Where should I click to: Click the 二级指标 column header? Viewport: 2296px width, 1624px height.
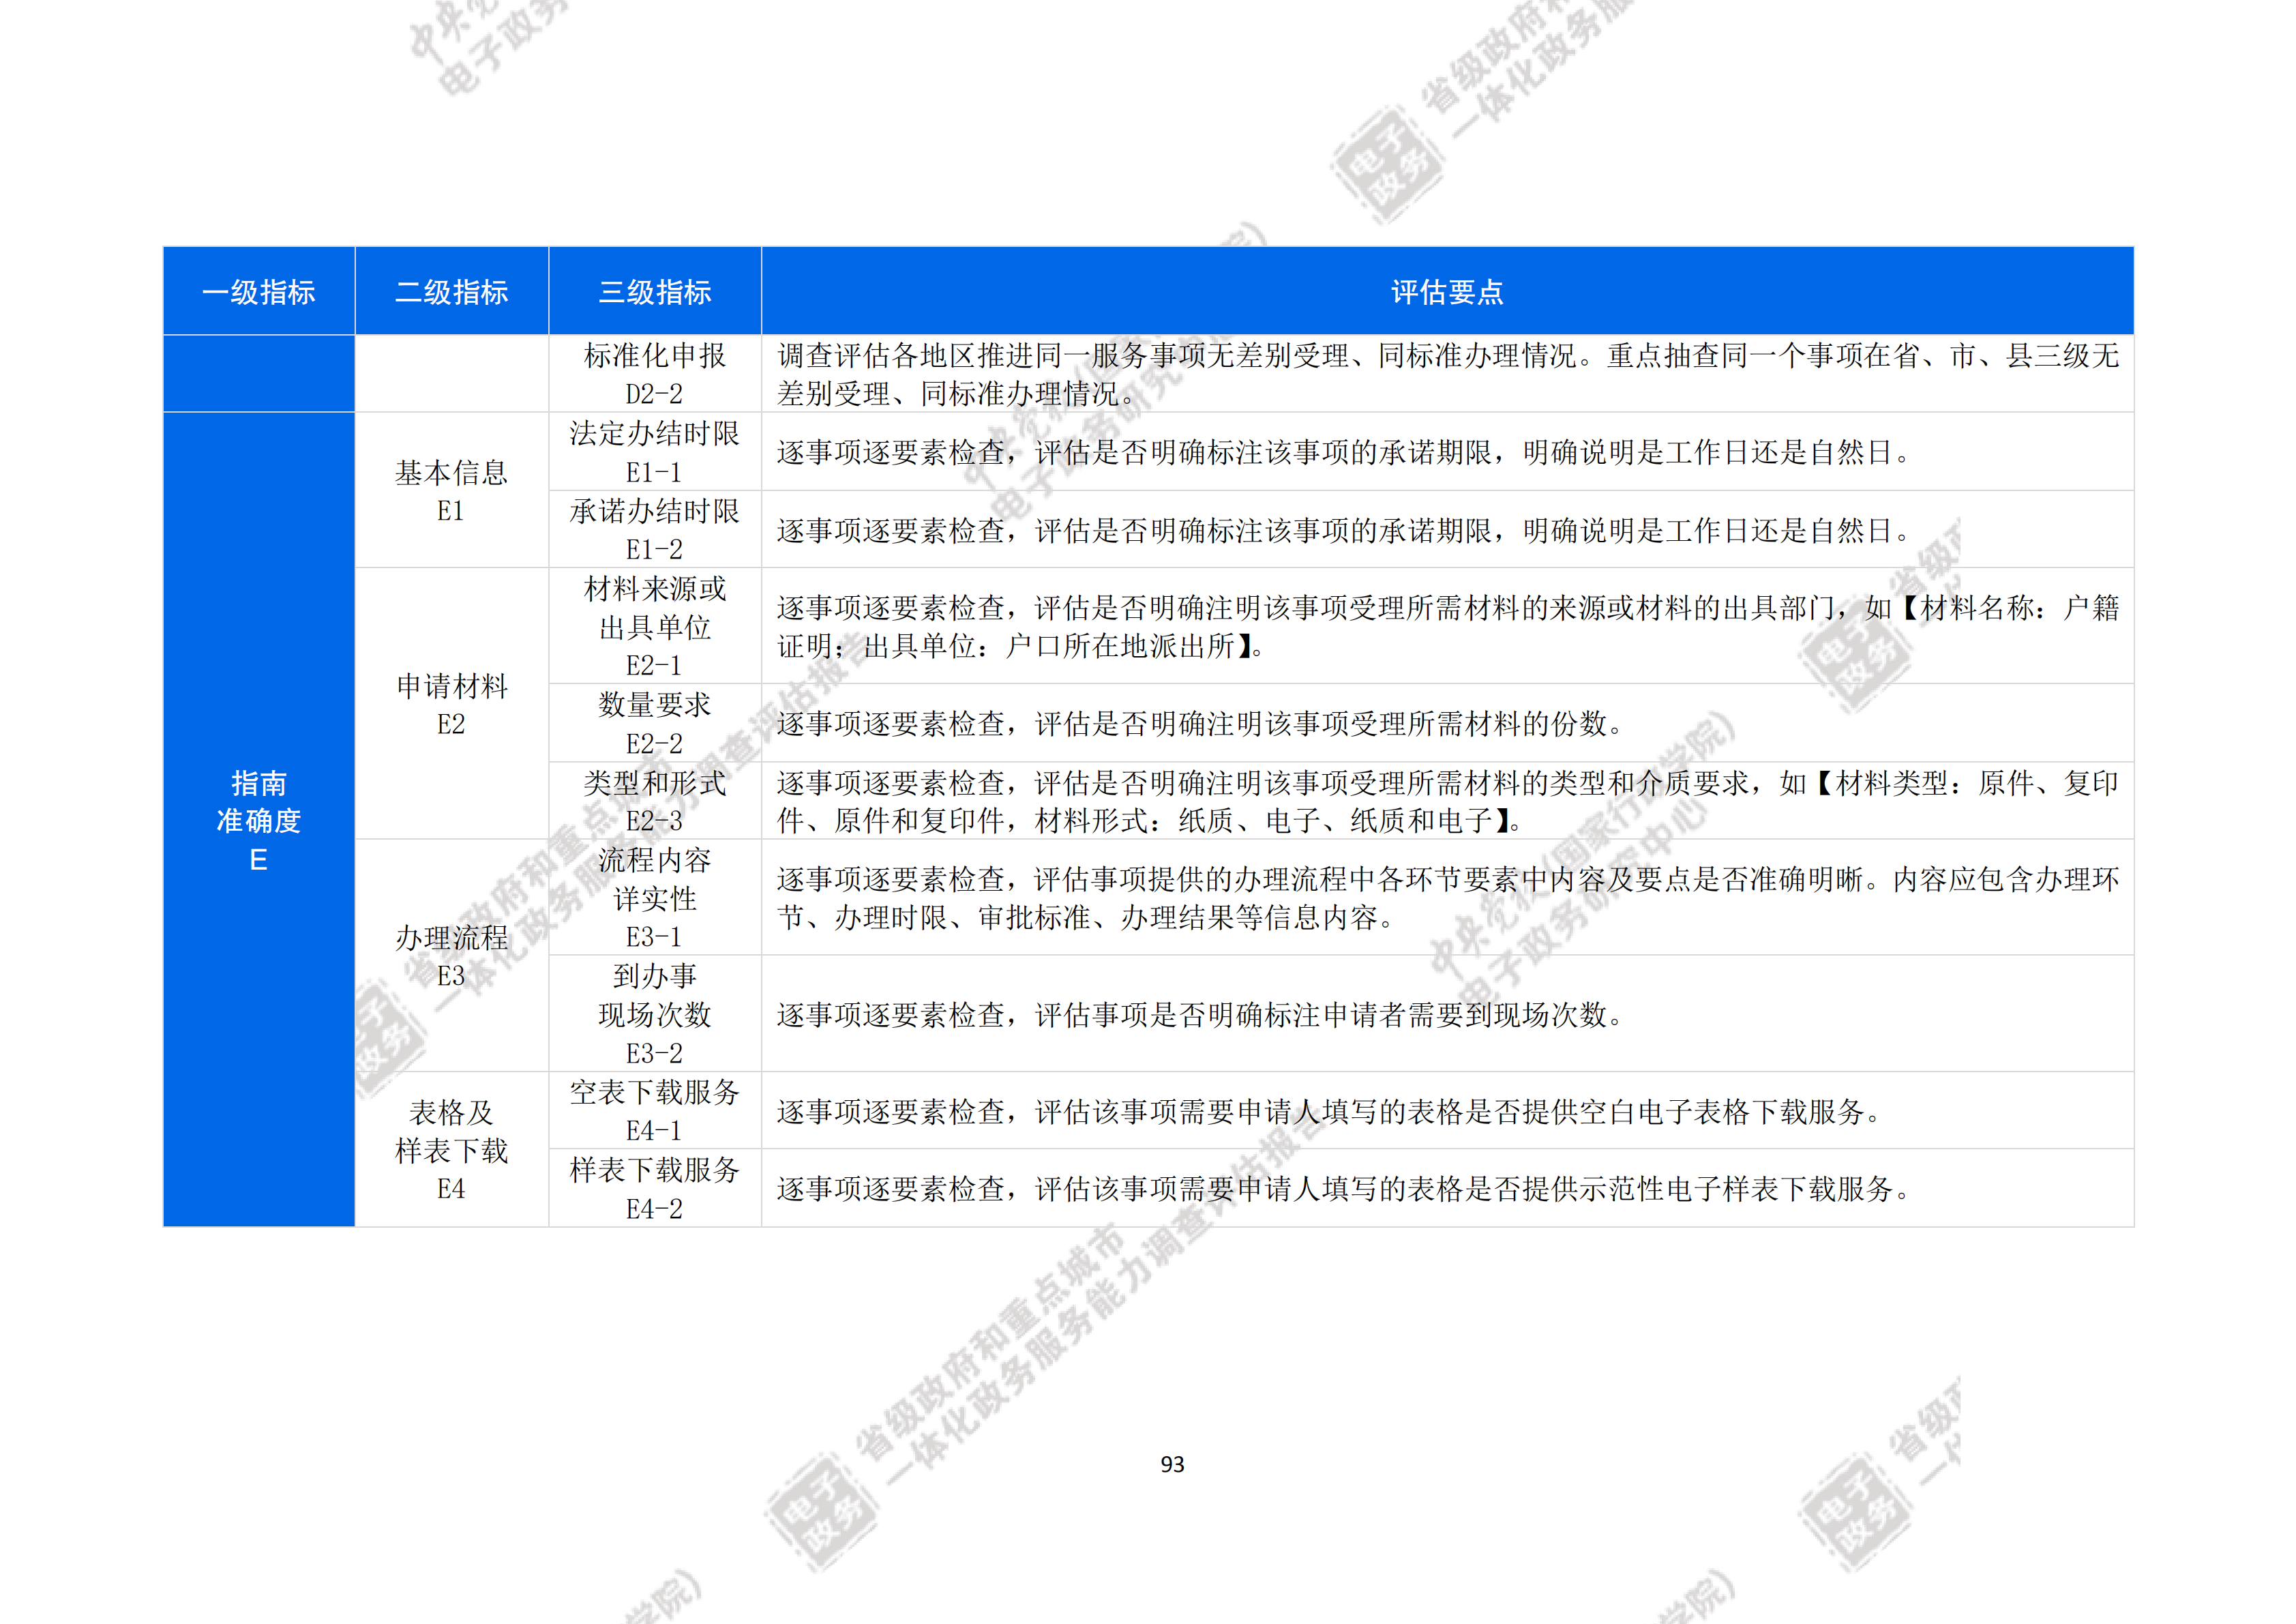coord(452,292)
